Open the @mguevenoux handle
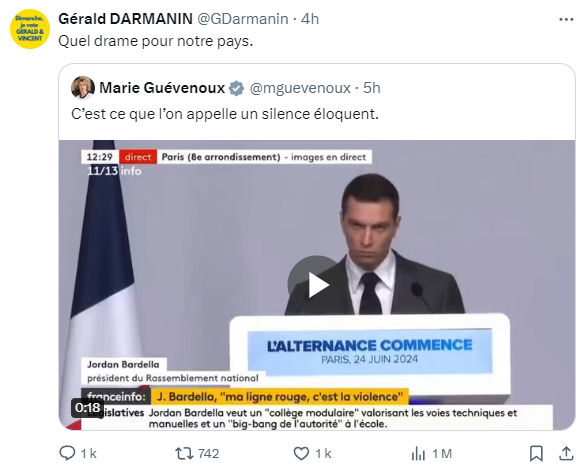This screenshot has width=586, height=471. 300,88
